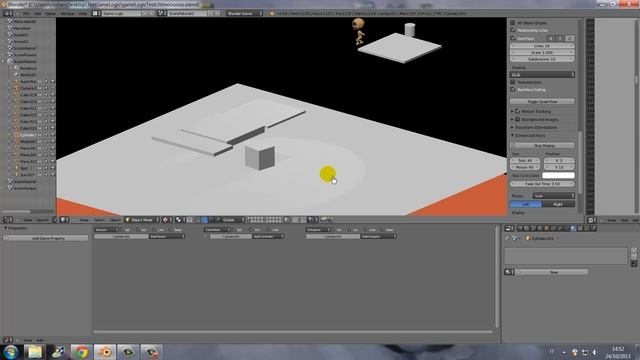
Task: Open the viewport shading mode icon
Action: 167,220
